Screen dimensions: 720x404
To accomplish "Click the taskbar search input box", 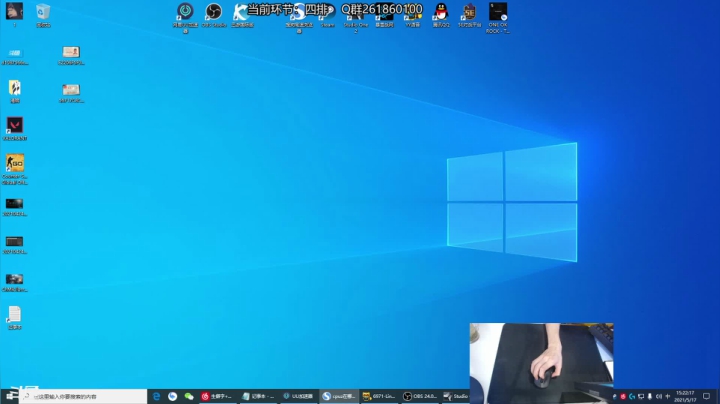I will (84, 396).
